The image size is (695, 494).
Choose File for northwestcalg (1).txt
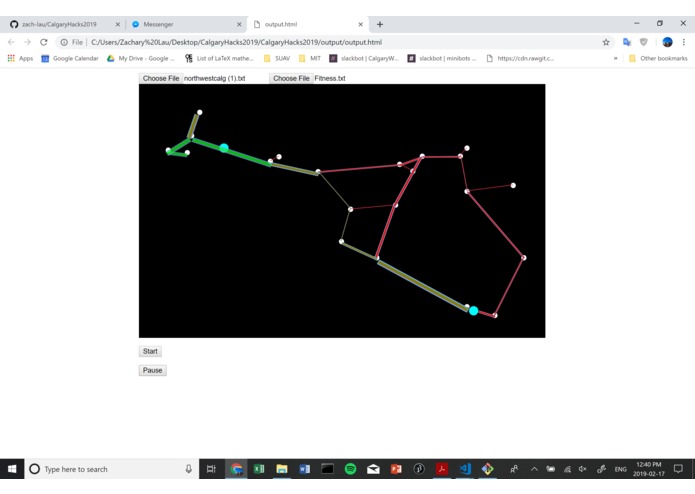[160, 78]
